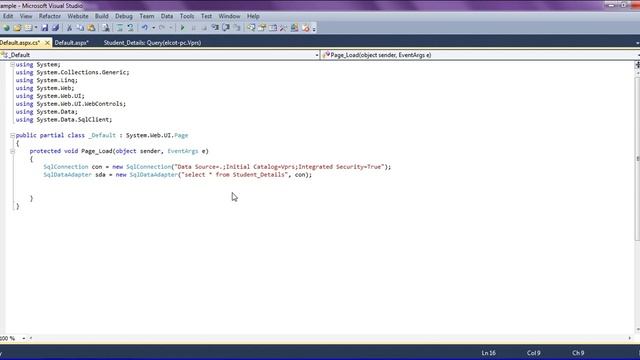Click the SqlConnection con code line
Viewport: 640px width, 360px height.
217,167
